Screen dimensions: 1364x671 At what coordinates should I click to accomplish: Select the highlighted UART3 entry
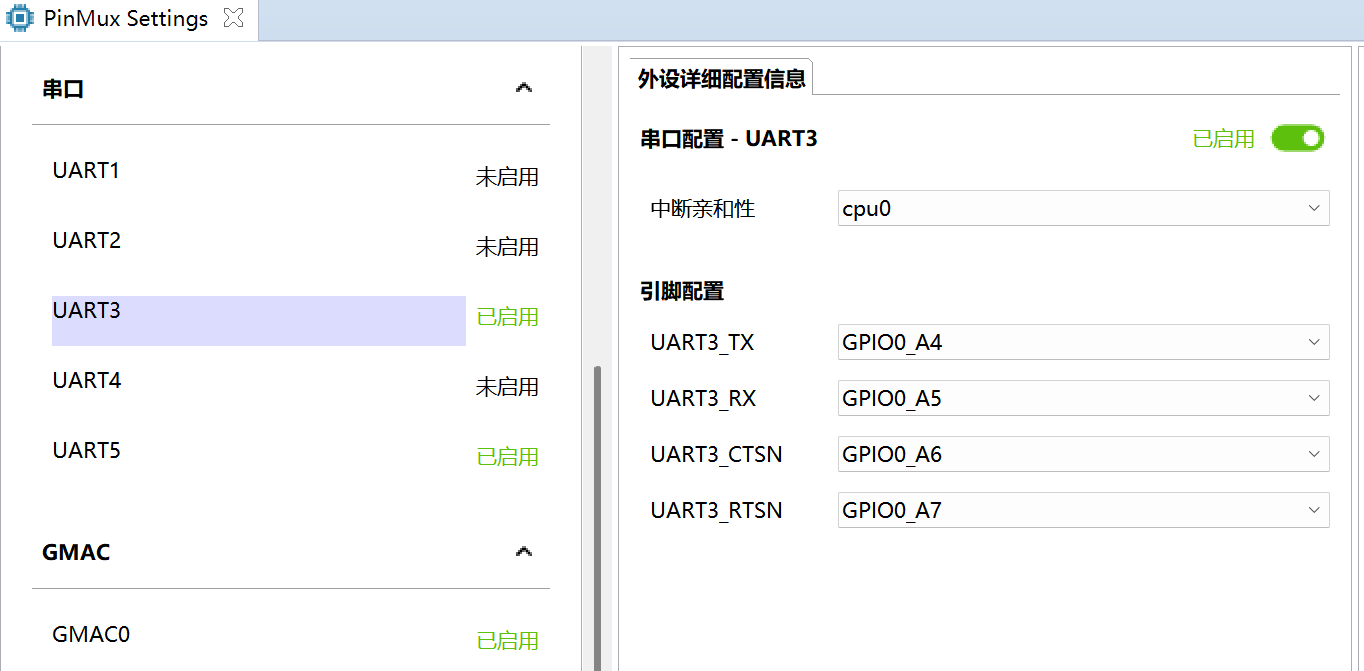[259, 320]
